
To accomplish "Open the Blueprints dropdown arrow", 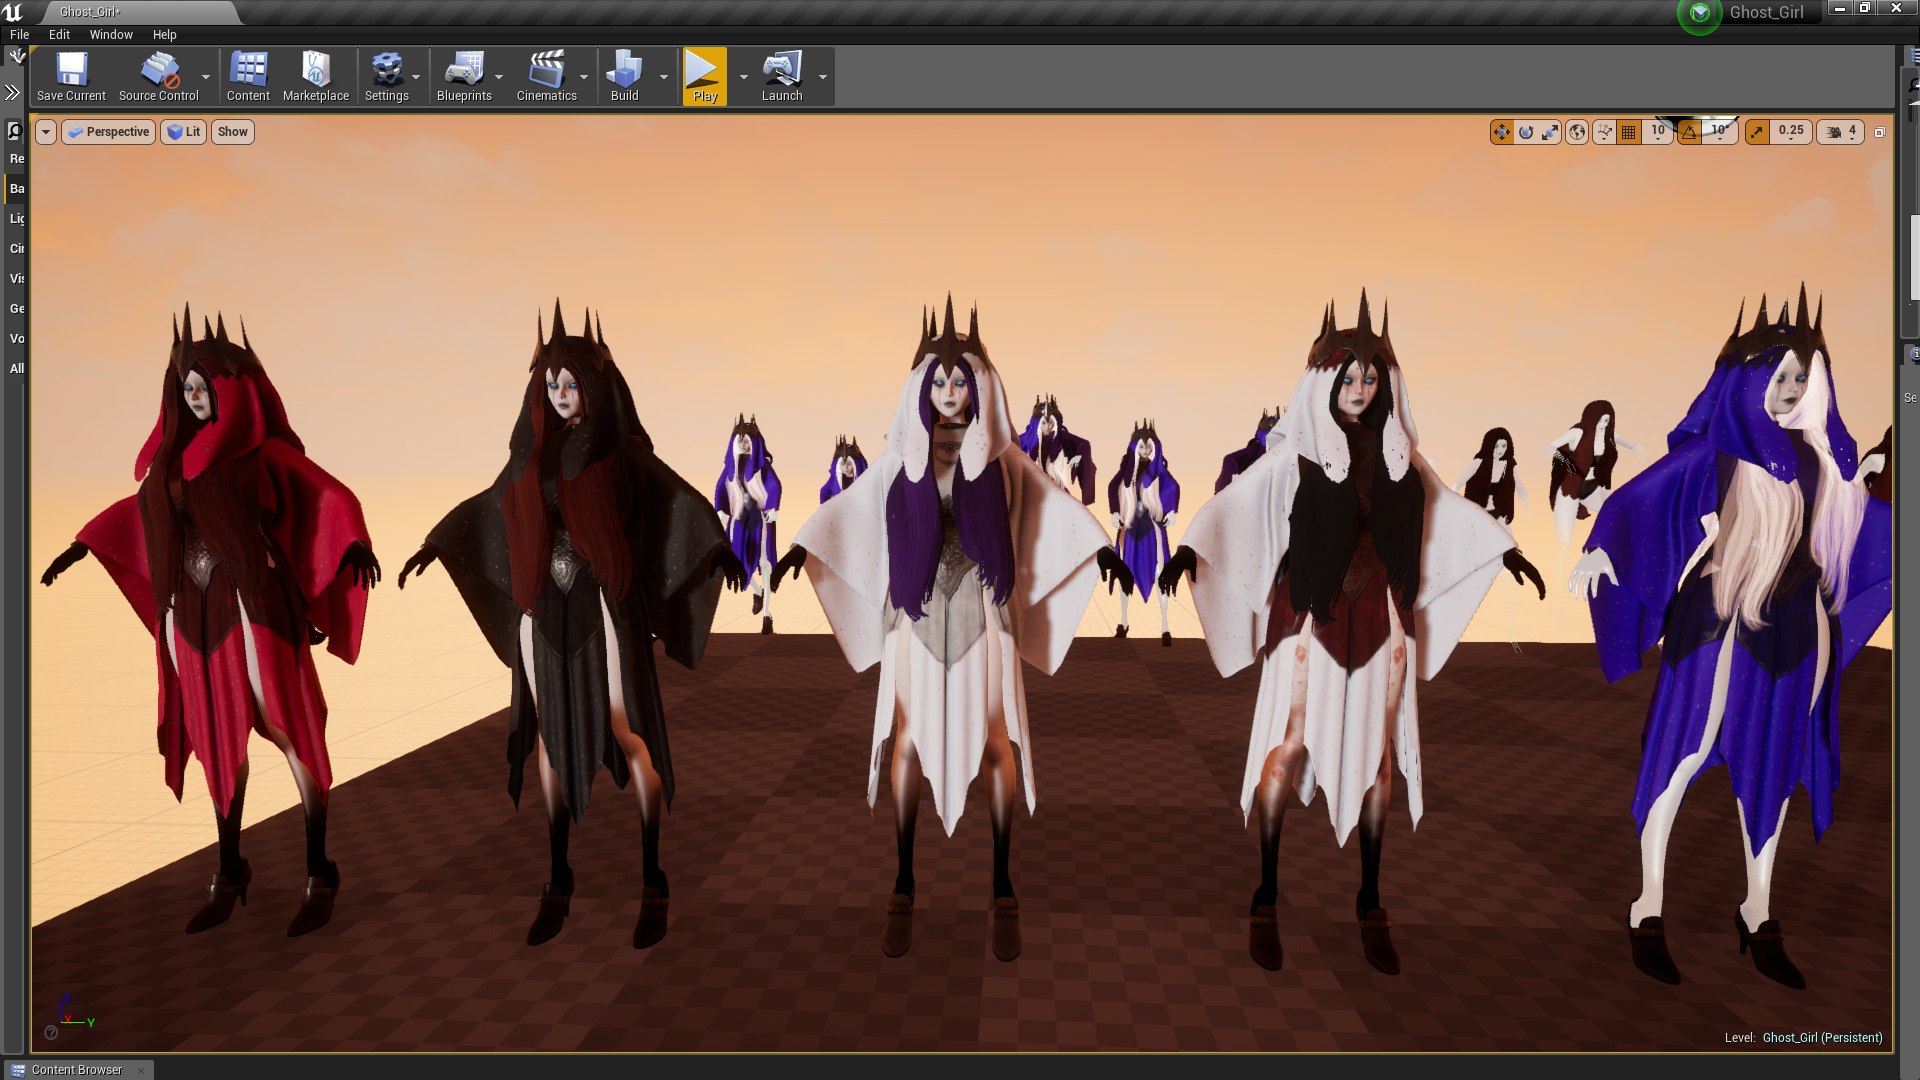I will pos(499,77).
